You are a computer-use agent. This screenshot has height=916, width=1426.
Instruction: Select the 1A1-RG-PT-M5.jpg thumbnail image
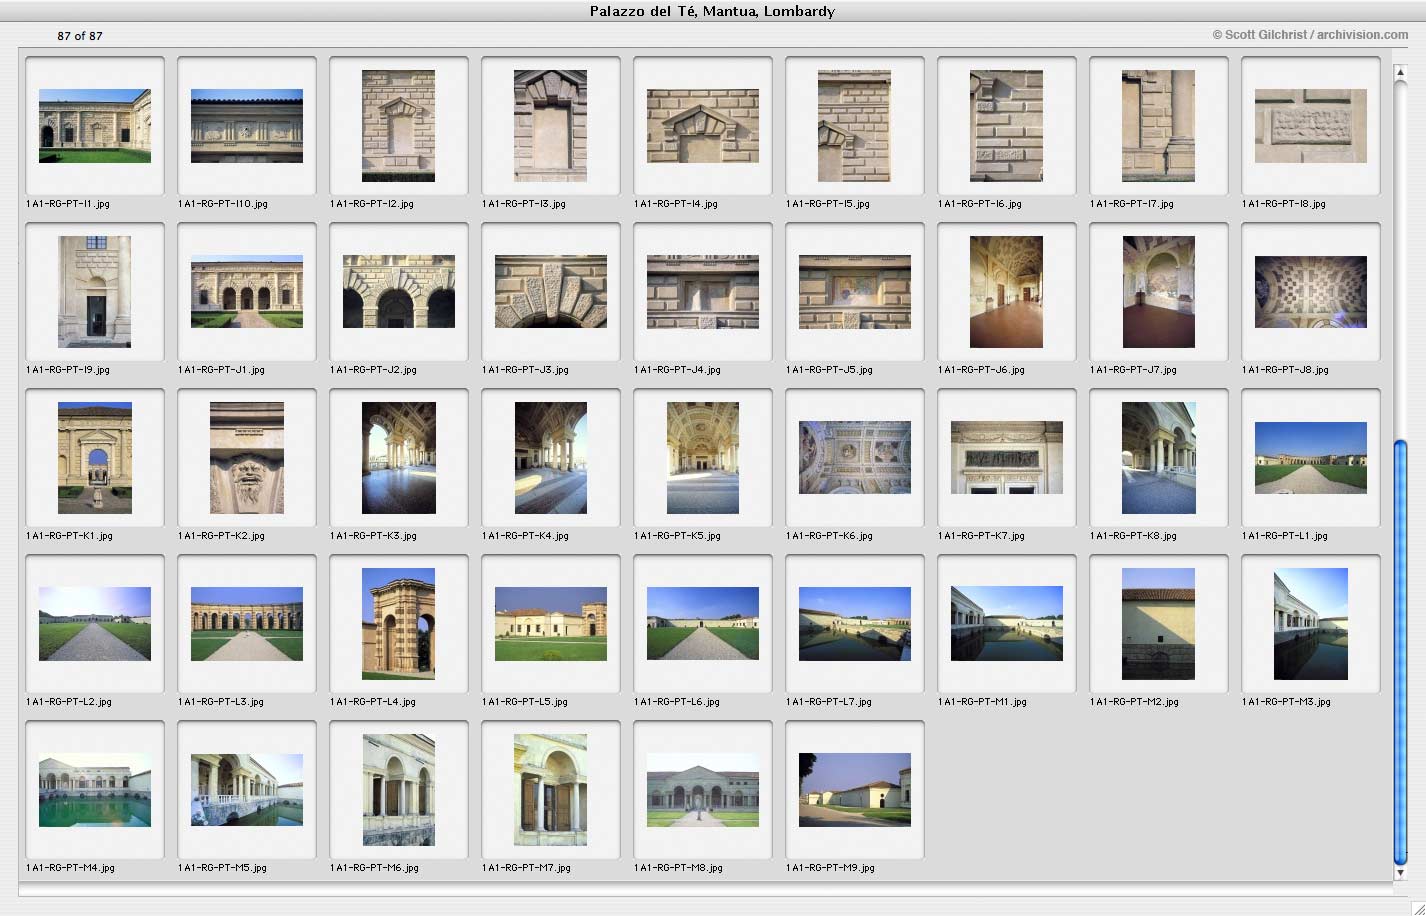click(x=247, y=790)
